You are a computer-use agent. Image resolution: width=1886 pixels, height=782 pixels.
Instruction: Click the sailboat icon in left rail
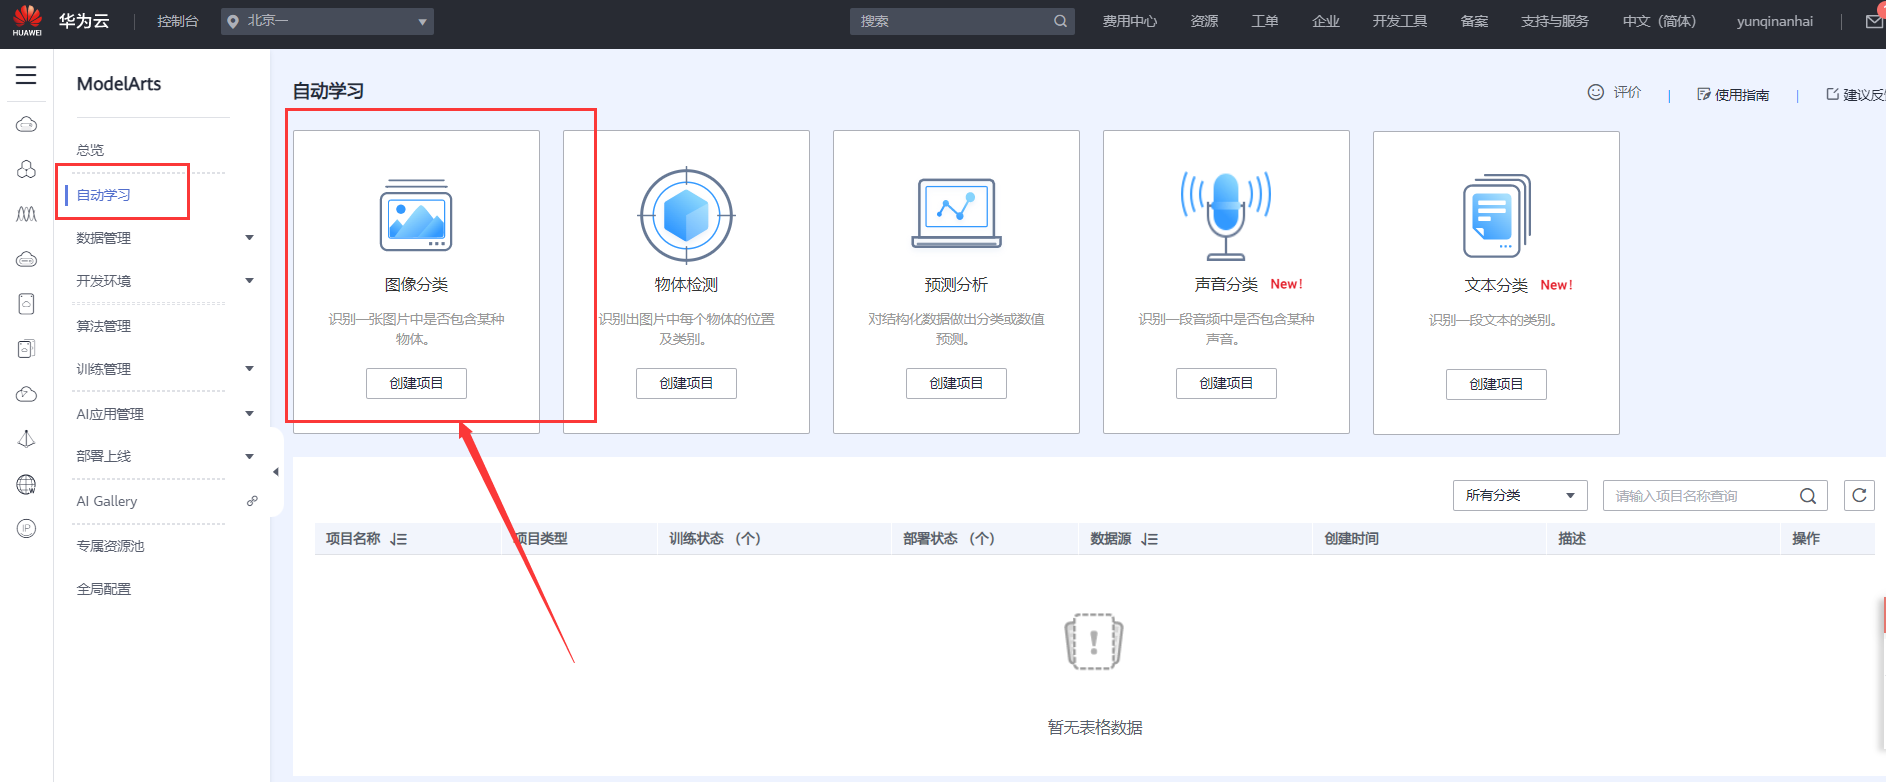[x=27, y=439]
